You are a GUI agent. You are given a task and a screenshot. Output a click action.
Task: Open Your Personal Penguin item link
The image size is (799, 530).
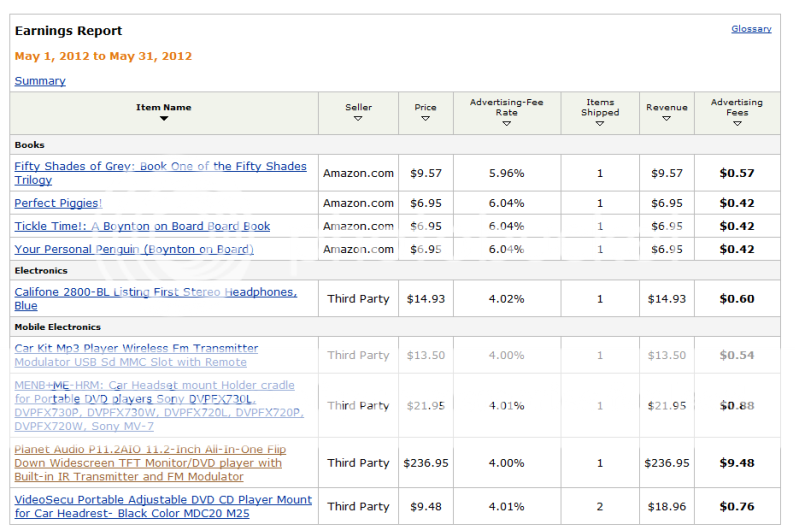point(134,249)
